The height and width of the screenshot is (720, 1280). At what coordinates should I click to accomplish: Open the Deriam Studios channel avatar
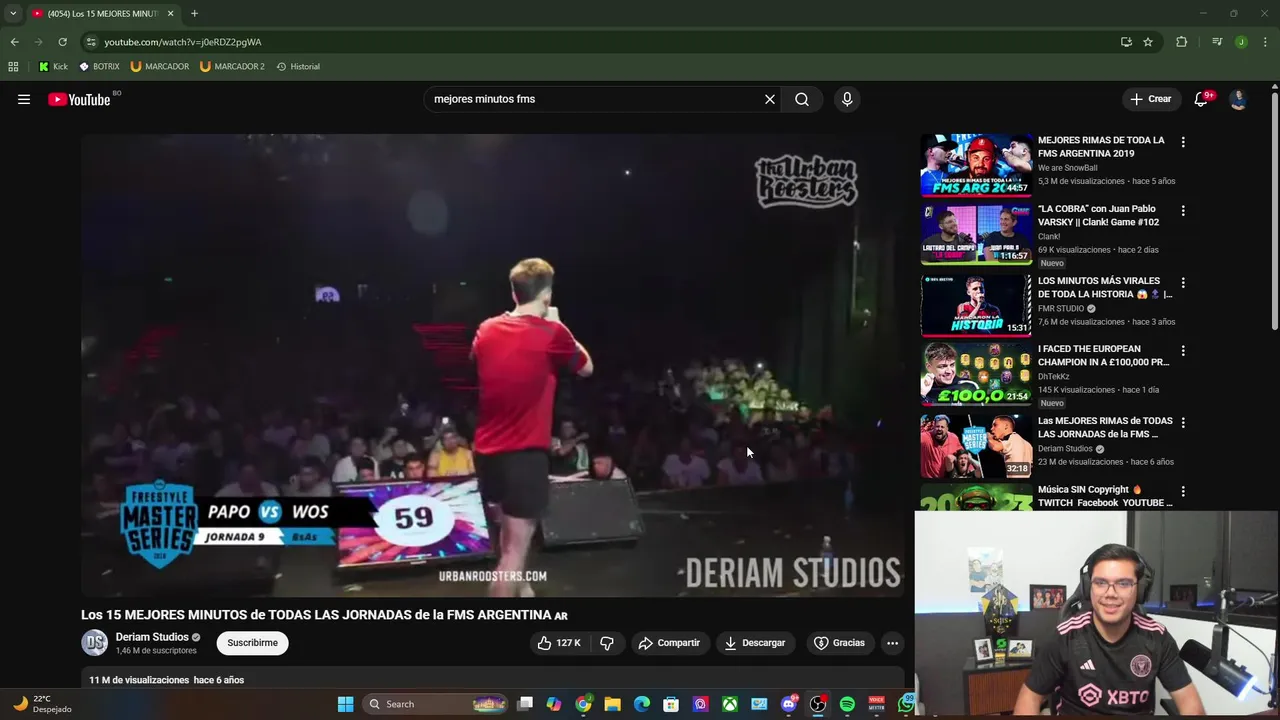(95, 643)
